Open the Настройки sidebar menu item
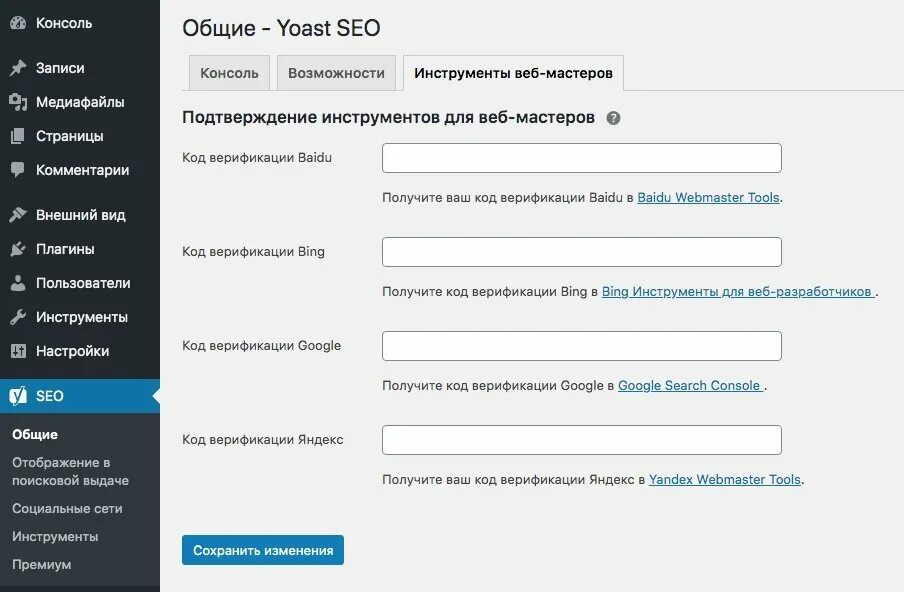This screenshot has height=592, width=904. click(72, 351)
